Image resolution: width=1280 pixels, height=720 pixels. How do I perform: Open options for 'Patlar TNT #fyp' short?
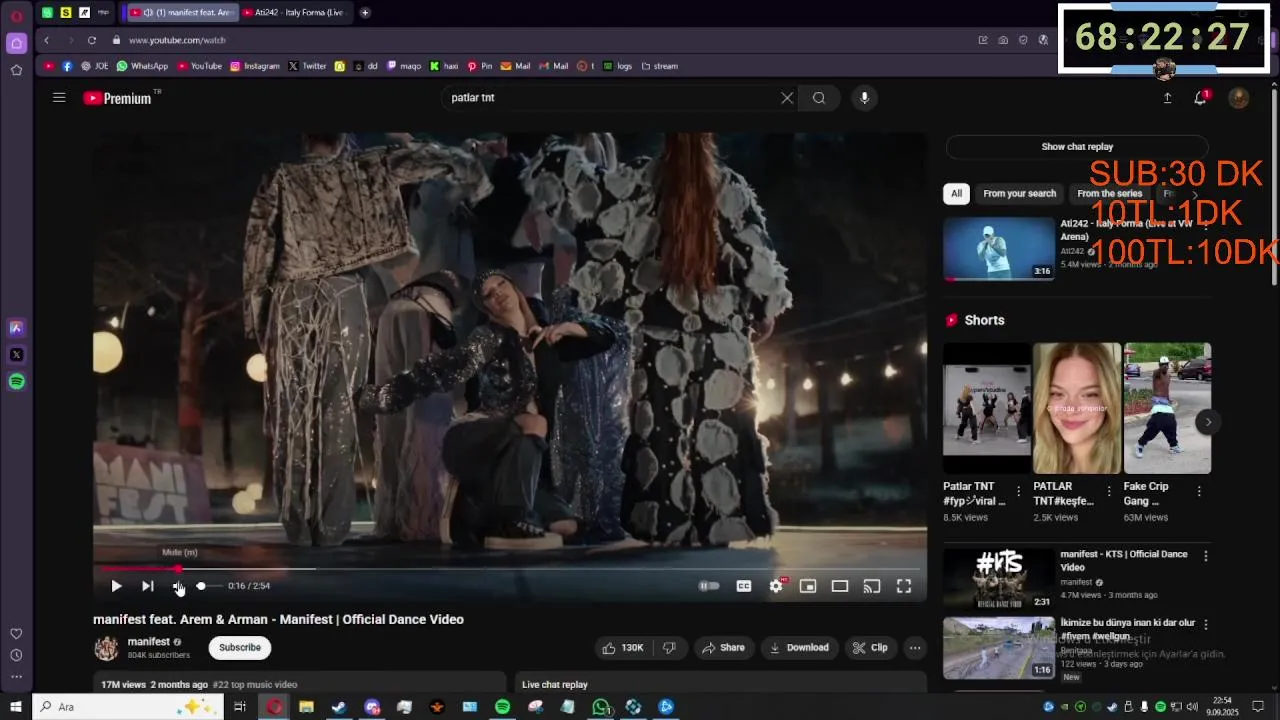pyautogui.click(x=1018, y=491)
